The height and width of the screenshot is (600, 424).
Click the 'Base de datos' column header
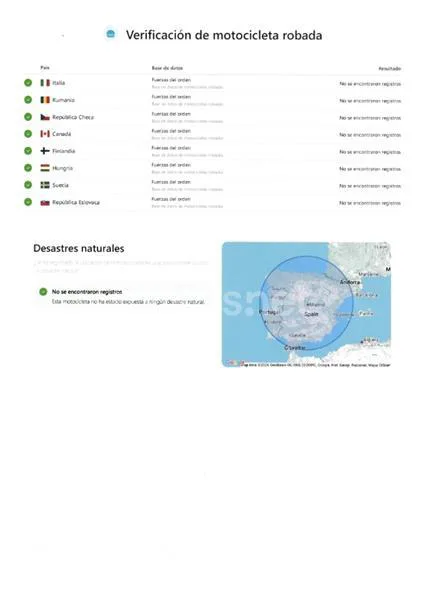(x=167, y=68)
